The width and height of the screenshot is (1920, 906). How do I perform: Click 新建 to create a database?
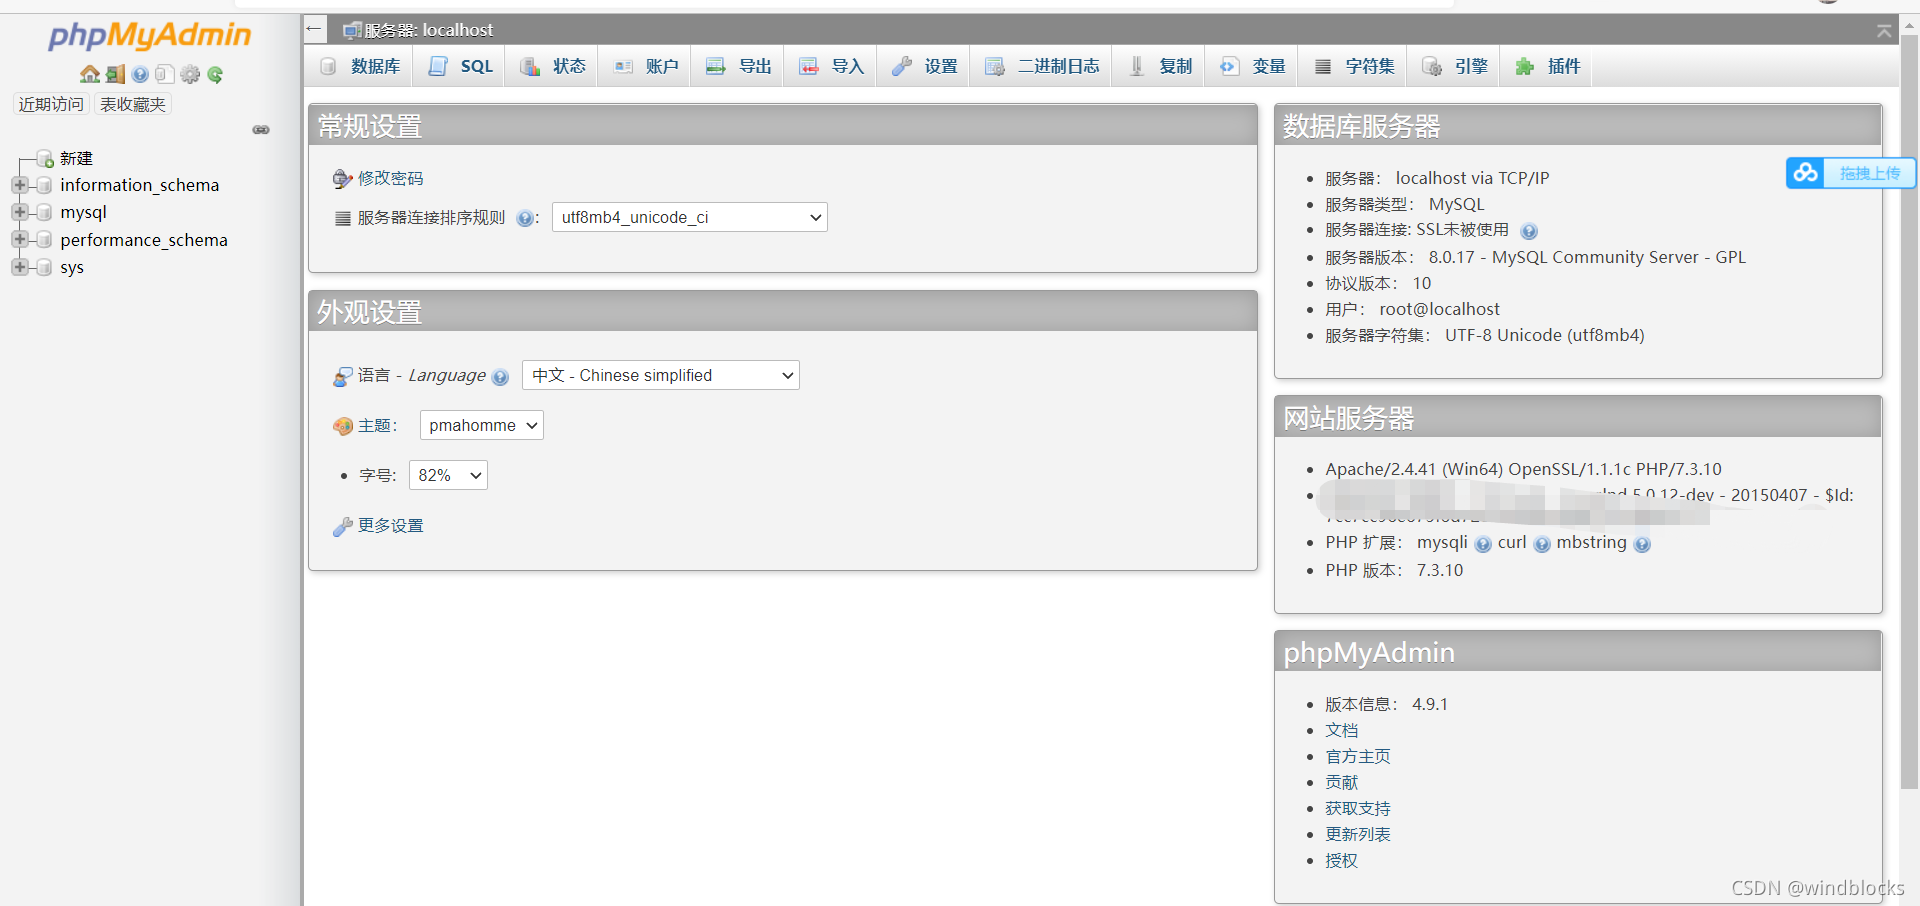click(x=76, y=158)
